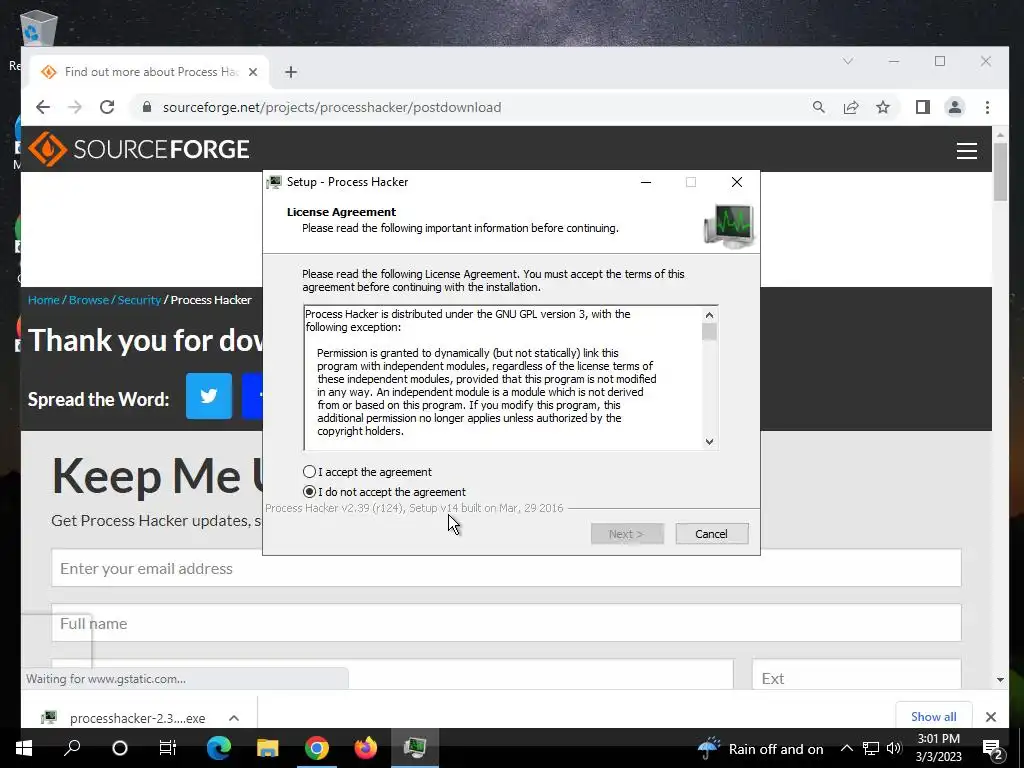Viewport: 1024px width, 768px height.
Task: Open File Explorer from taskbar
Action: click(267, 748)
